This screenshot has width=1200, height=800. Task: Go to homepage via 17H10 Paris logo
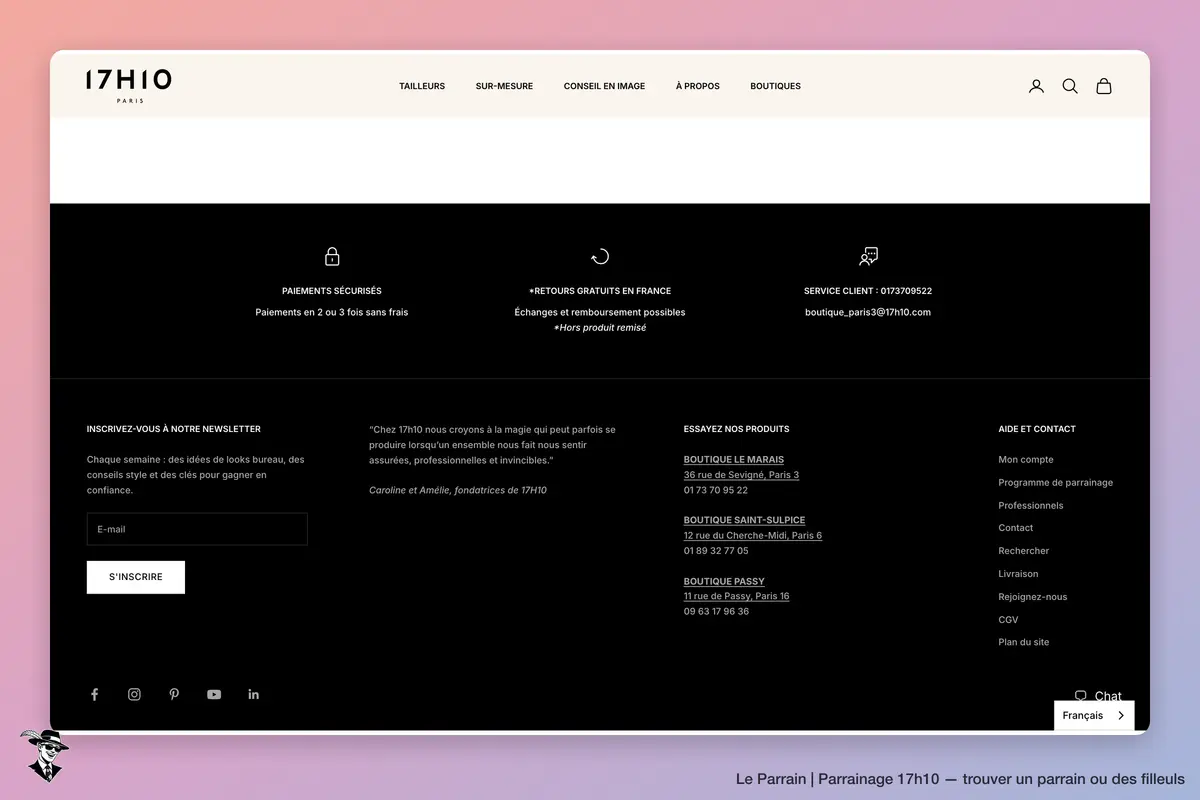129,86
